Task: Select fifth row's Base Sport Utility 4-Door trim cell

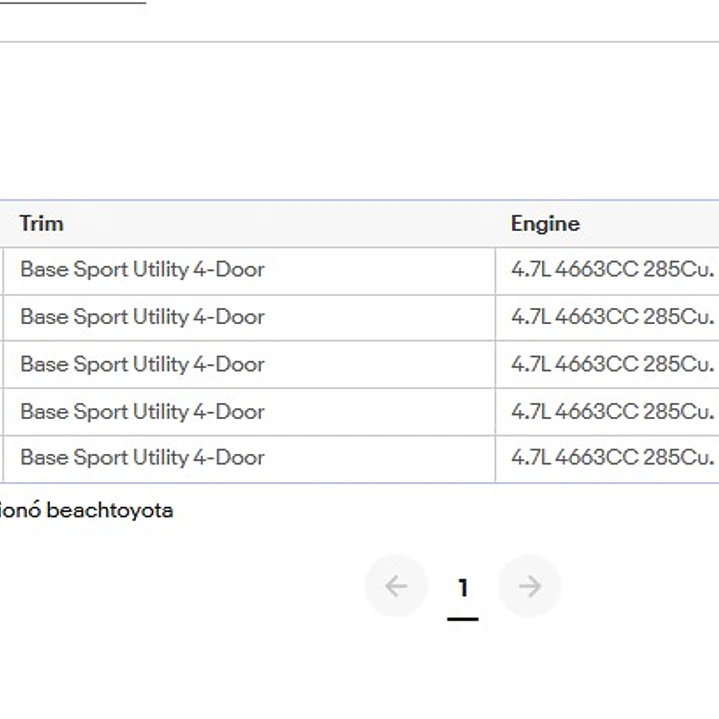Action: click(x=249, y=459)
